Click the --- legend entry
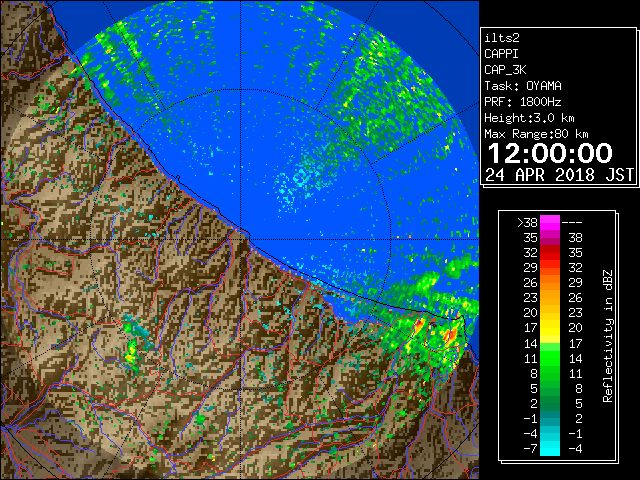 572,222
